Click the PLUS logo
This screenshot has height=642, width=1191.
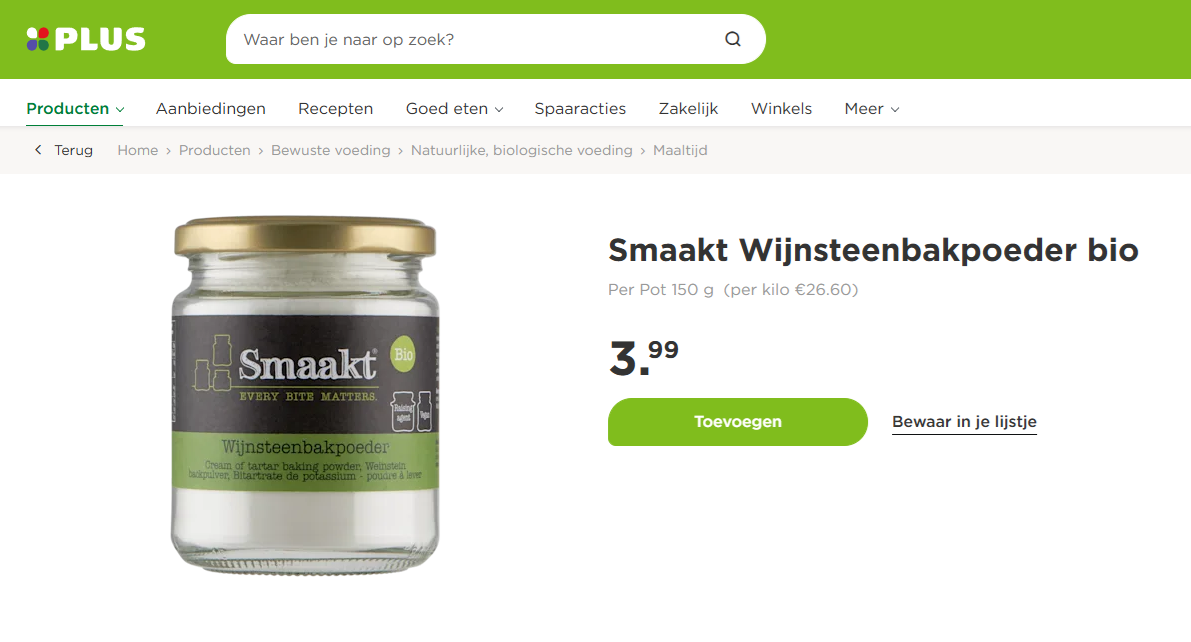point(86,40)
